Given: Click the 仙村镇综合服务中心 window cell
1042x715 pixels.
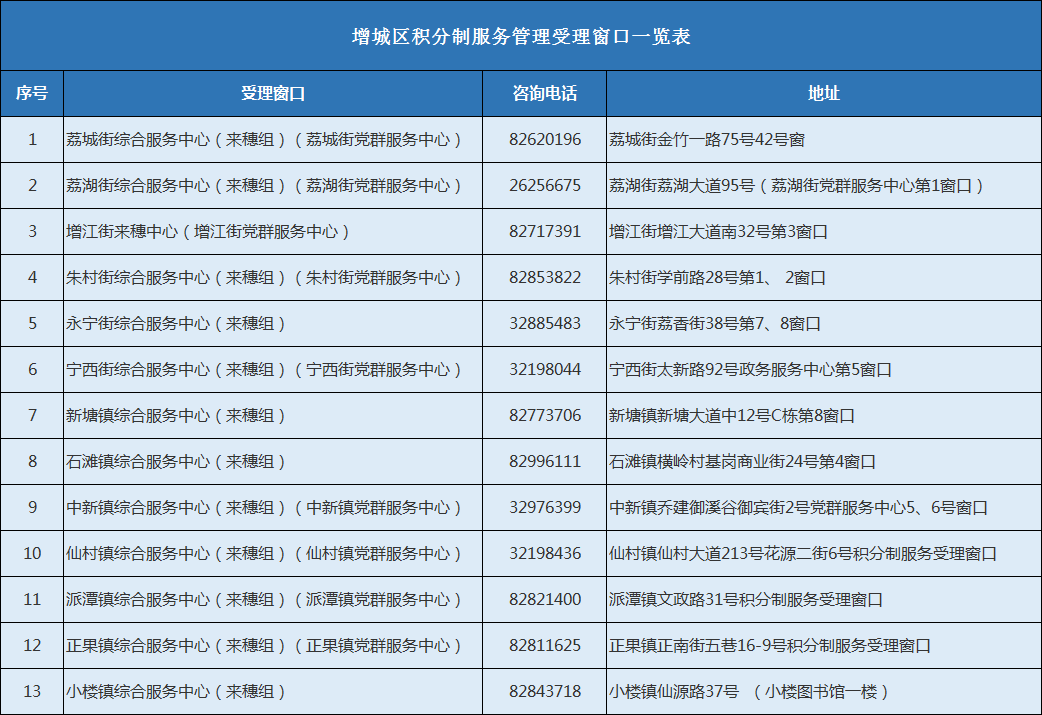Looking at the screenshot, I should click(x=272, y=554).
